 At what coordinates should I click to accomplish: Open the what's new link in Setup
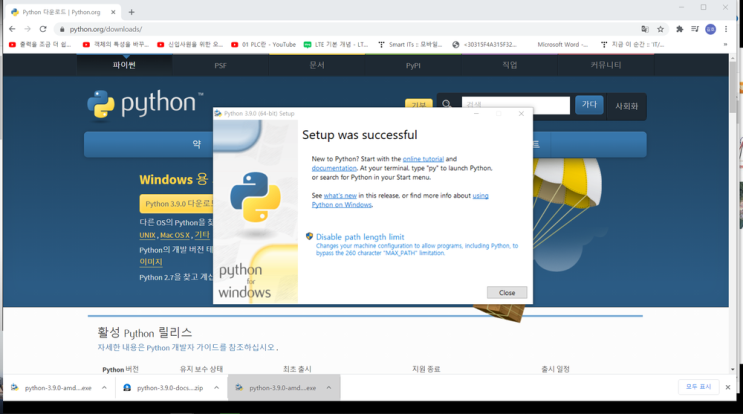click(x=340, y=196)
